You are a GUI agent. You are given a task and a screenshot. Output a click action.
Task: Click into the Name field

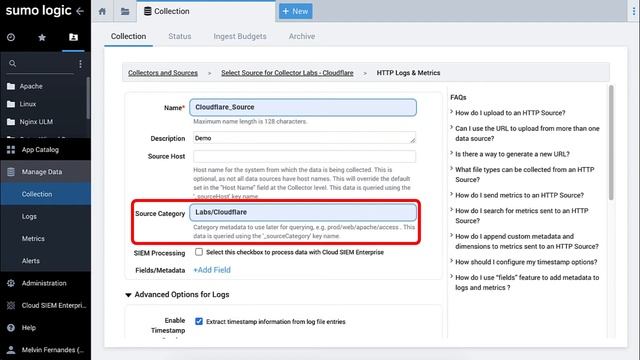(x=303, y=107)
